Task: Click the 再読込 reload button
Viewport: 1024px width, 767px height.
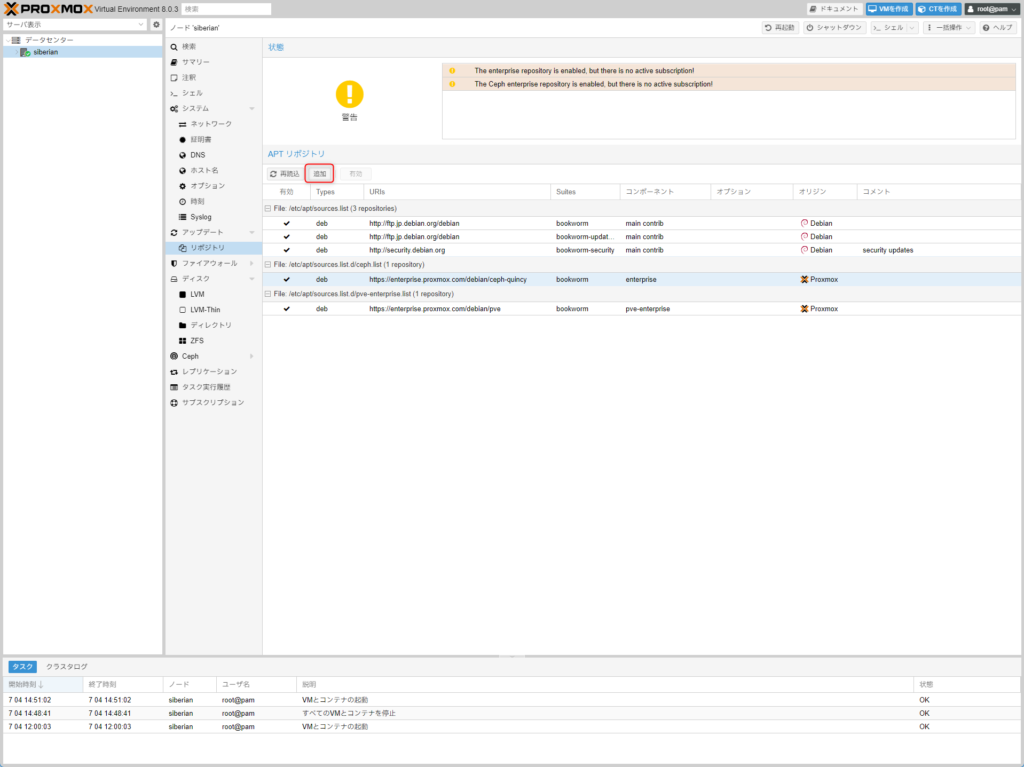Action: [x=285, y=174]
